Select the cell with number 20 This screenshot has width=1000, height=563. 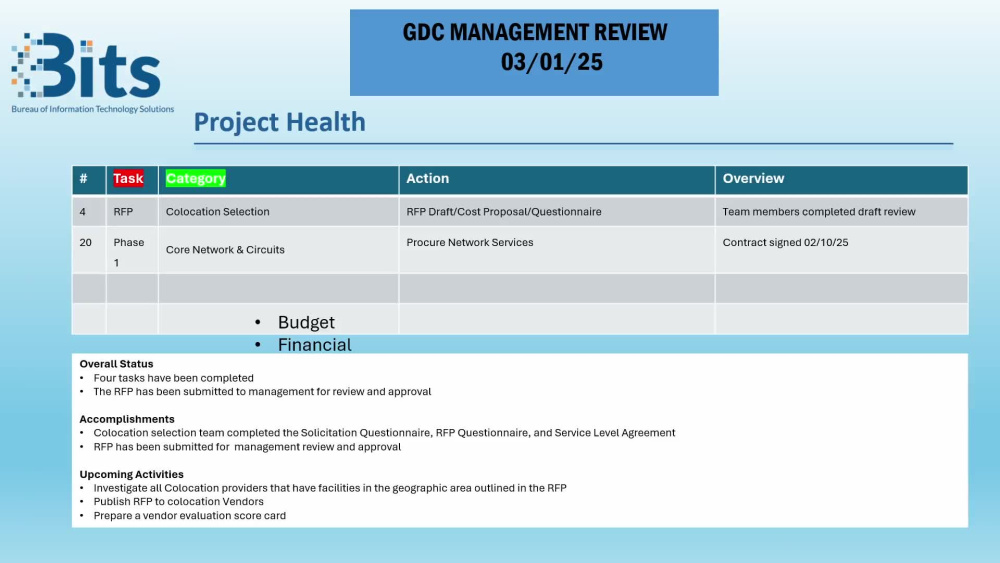[x=89, y=250]
